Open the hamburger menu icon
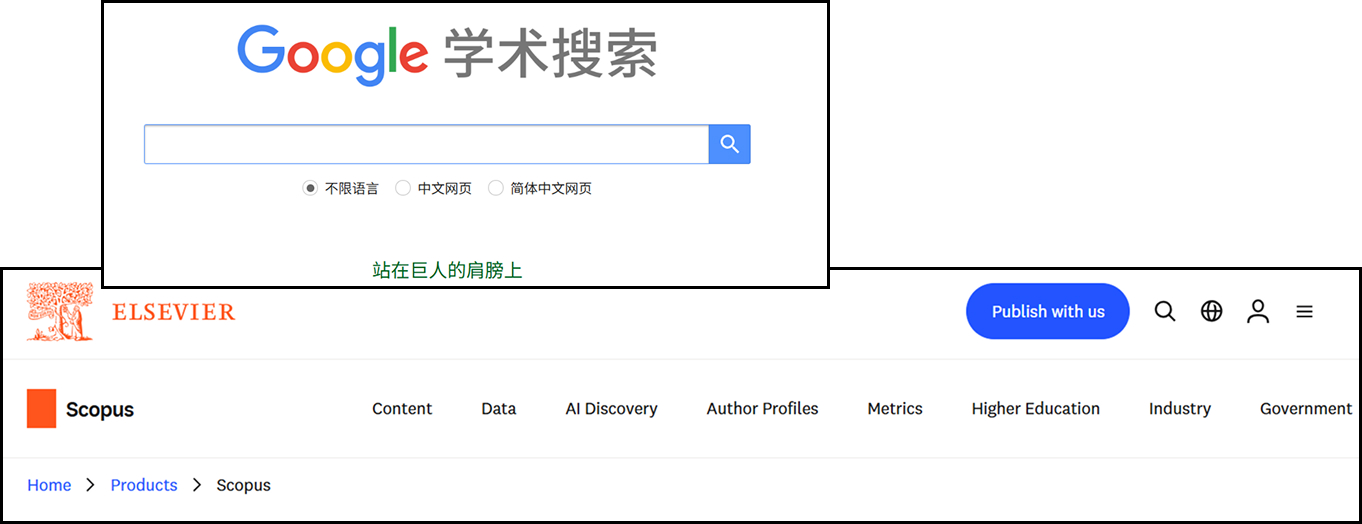Viewport: 1362px width, 524px height. tap(1304, 312)
